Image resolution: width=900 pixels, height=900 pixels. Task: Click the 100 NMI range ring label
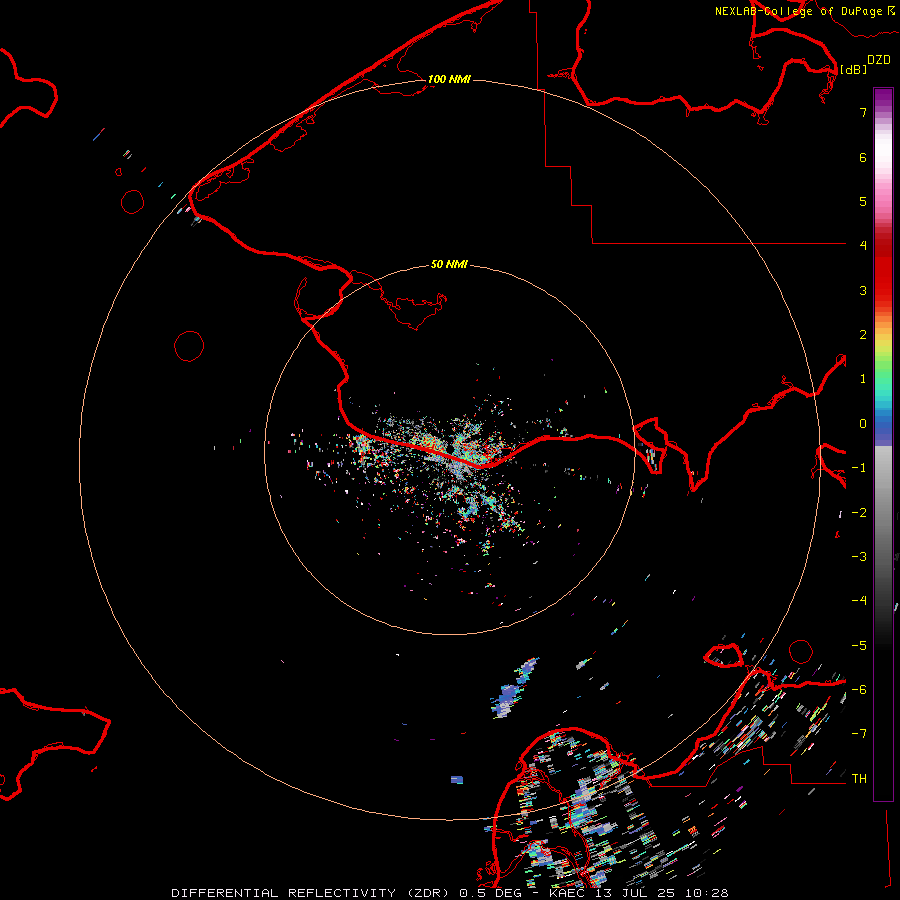(x=449, y=79)
